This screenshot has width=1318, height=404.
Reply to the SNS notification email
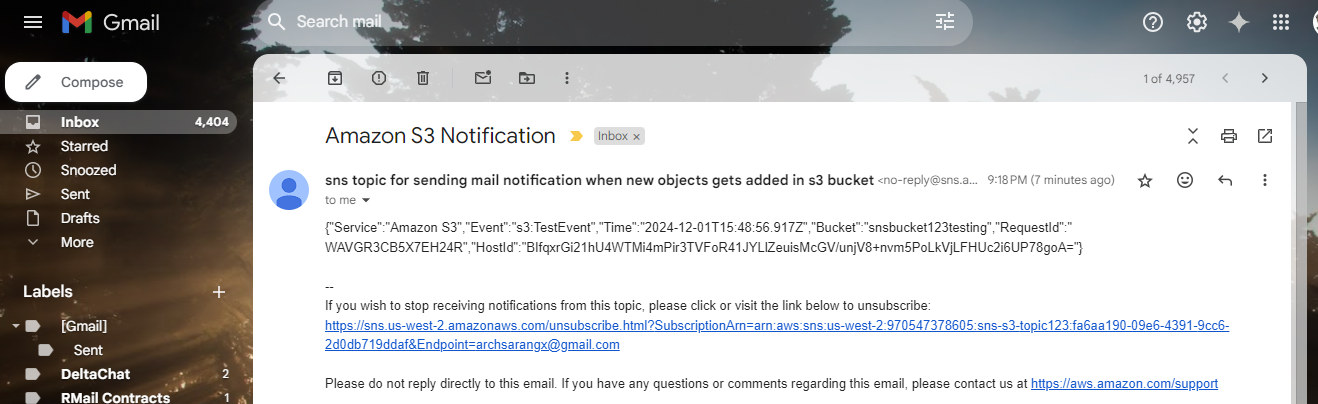click(1225, 180)
